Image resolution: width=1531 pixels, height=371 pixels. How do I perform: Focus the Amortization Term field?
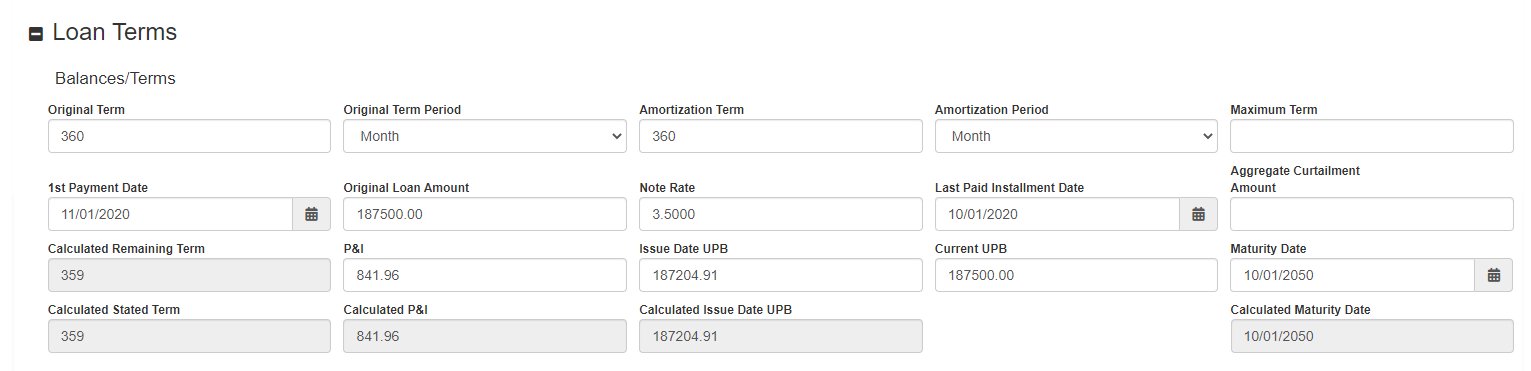tap(781, 136)
